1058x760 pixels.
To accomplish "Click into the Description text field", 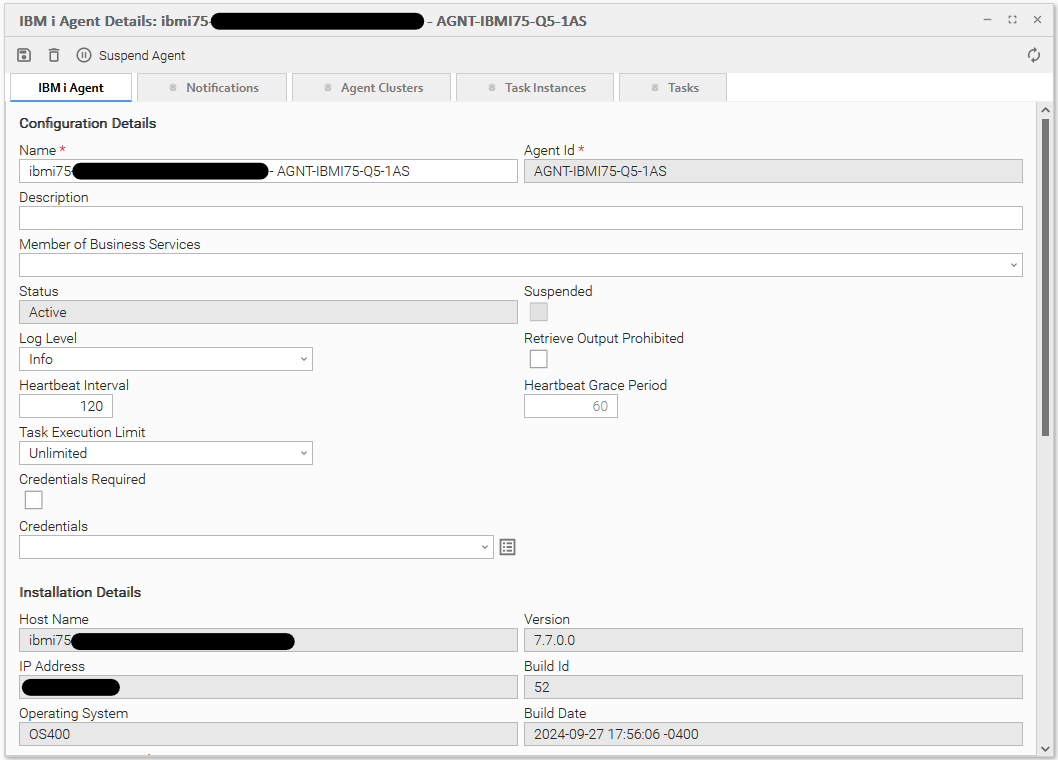I will (x=520, y=218).
